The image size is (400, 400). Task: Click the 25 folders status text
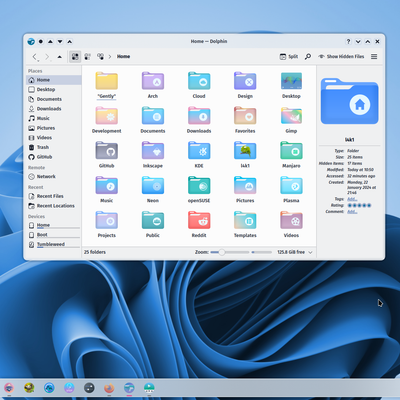(x=95, y=252)
